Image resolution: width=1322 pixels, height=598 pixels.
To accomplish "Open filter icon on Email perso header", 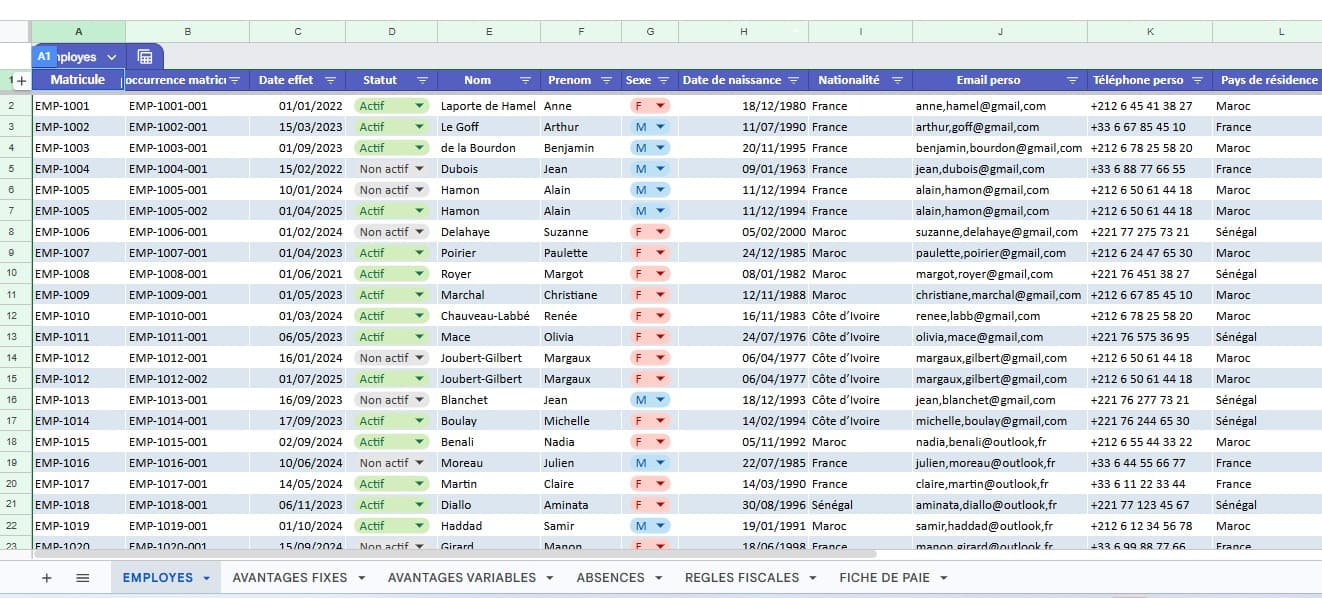I will click(1072, 80).
